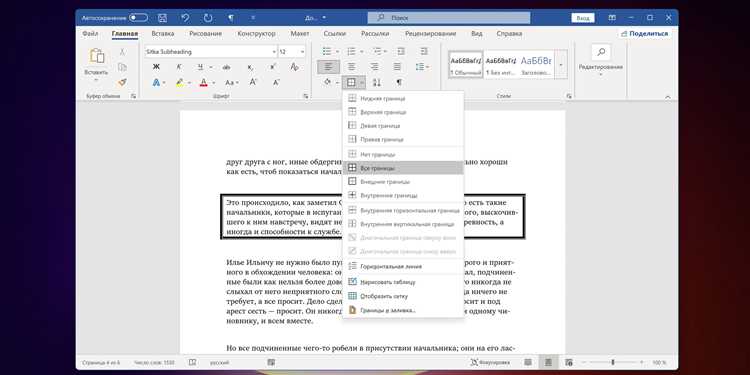Switch to the Макет tab
Viewport: 750px width, 375px height.
299,34
